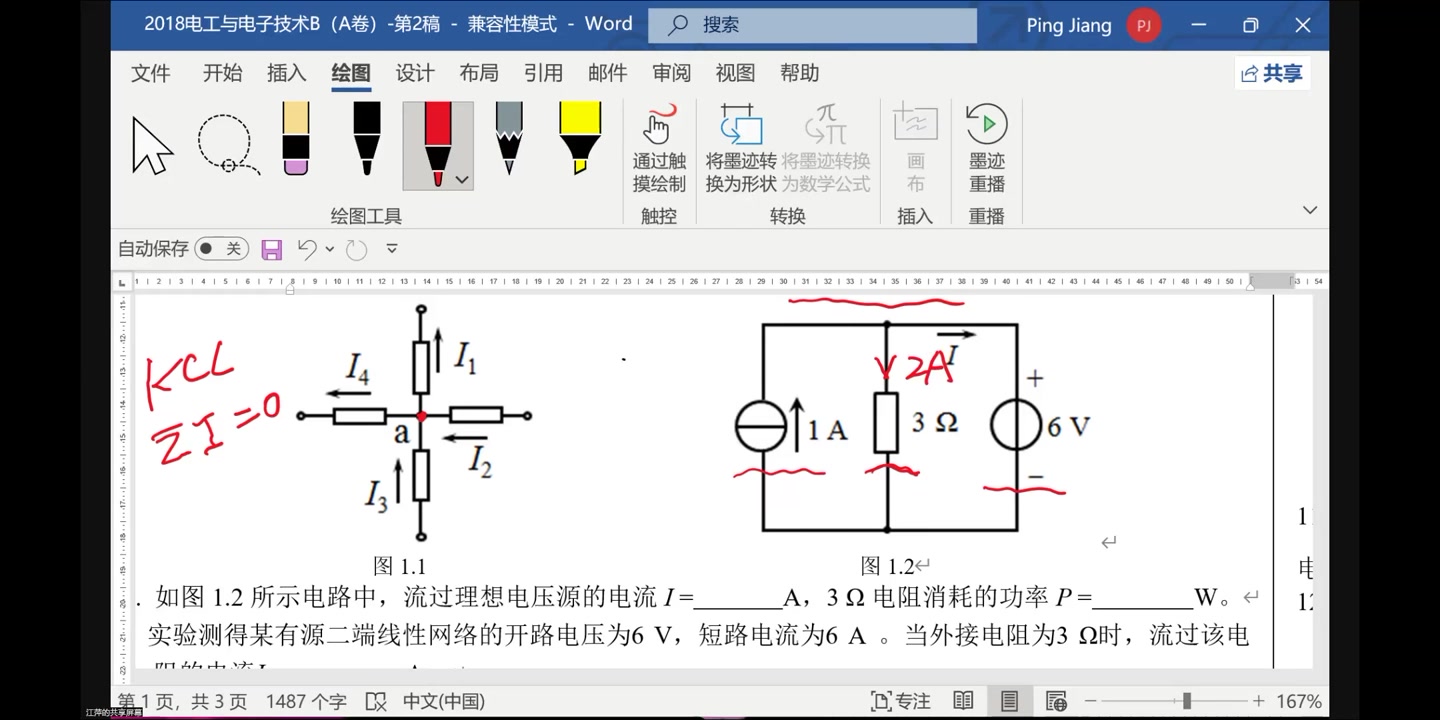Toggle Draw with Touch (通过触摸绘制)
The width and height of the screenshot is (1440, 720).
coord(659,148)
